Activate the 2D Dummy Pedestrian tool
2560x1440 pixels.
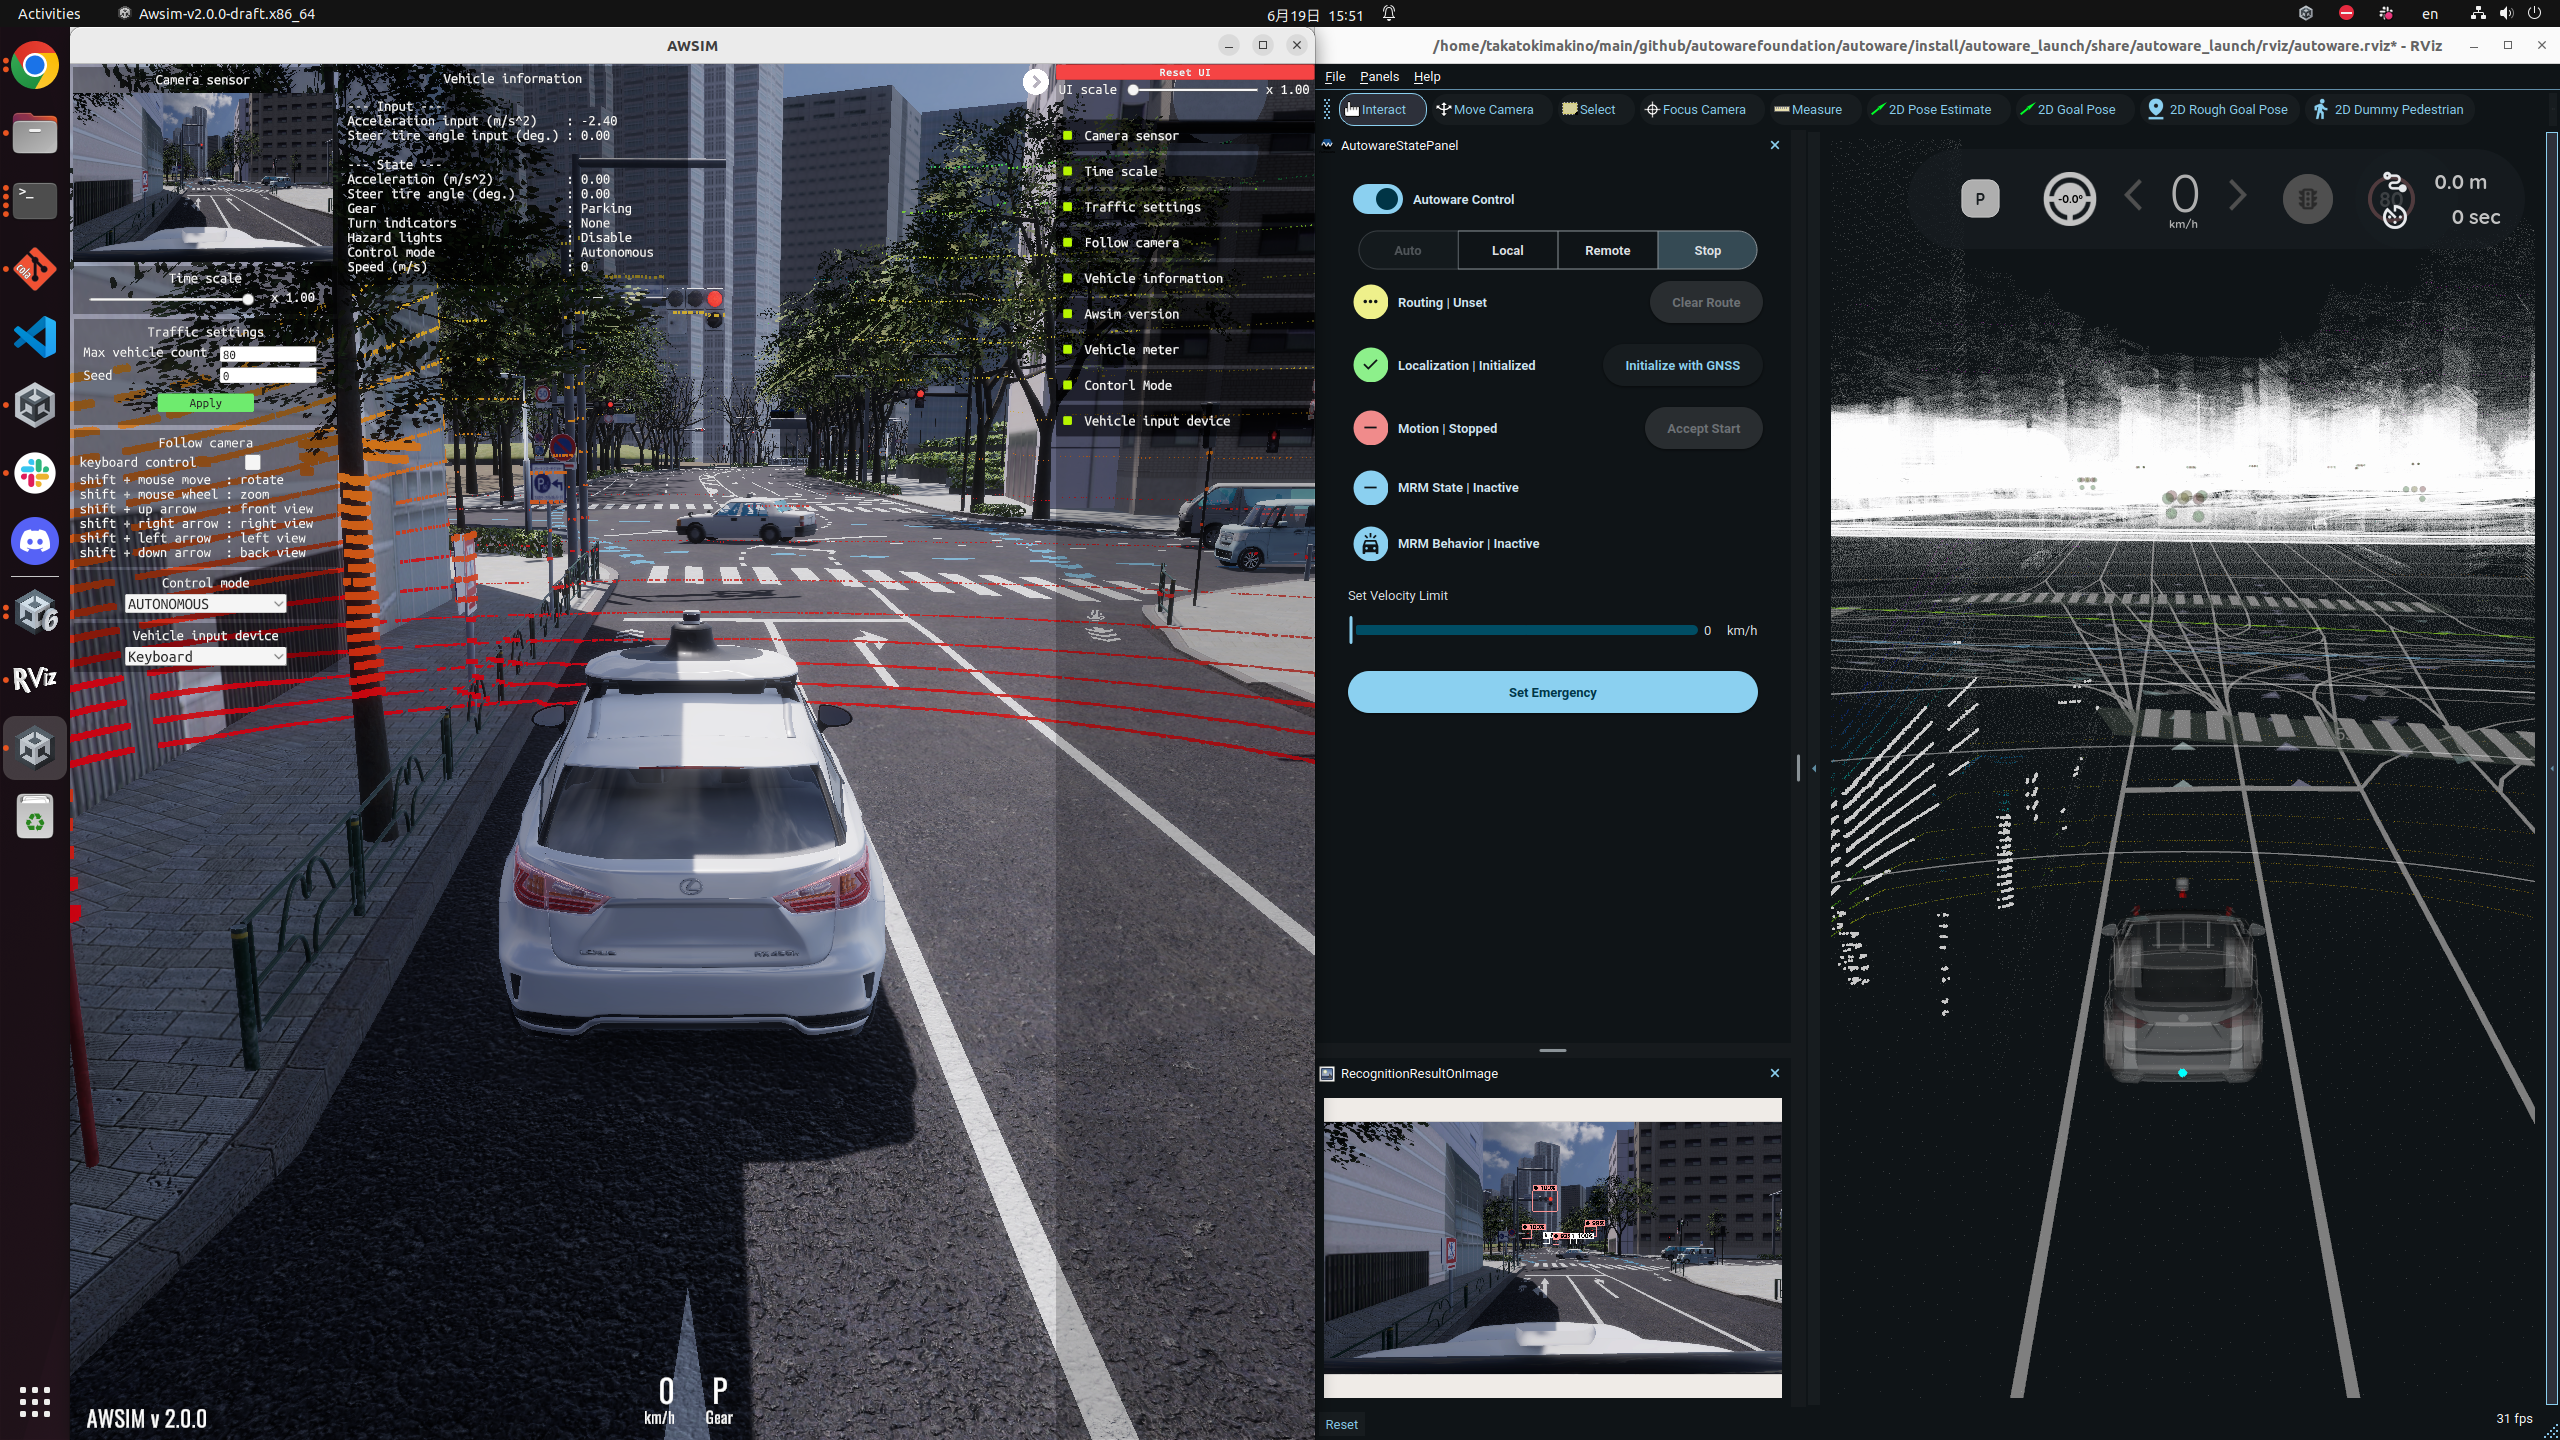point(2387,110)
